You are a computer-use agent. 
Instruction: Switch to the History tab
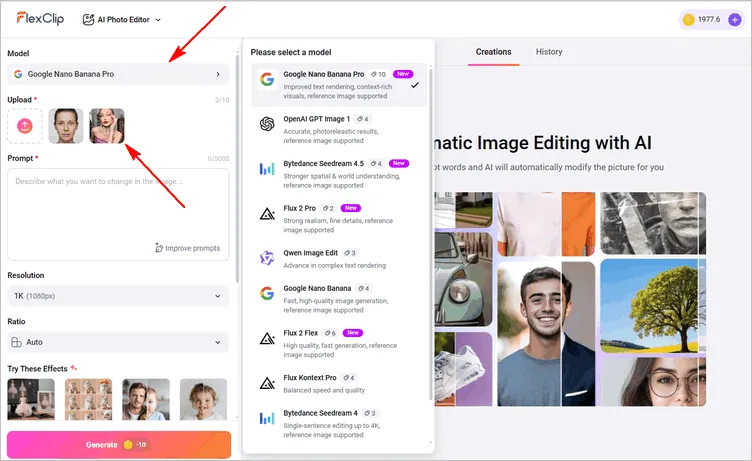[x=549, y=52]
